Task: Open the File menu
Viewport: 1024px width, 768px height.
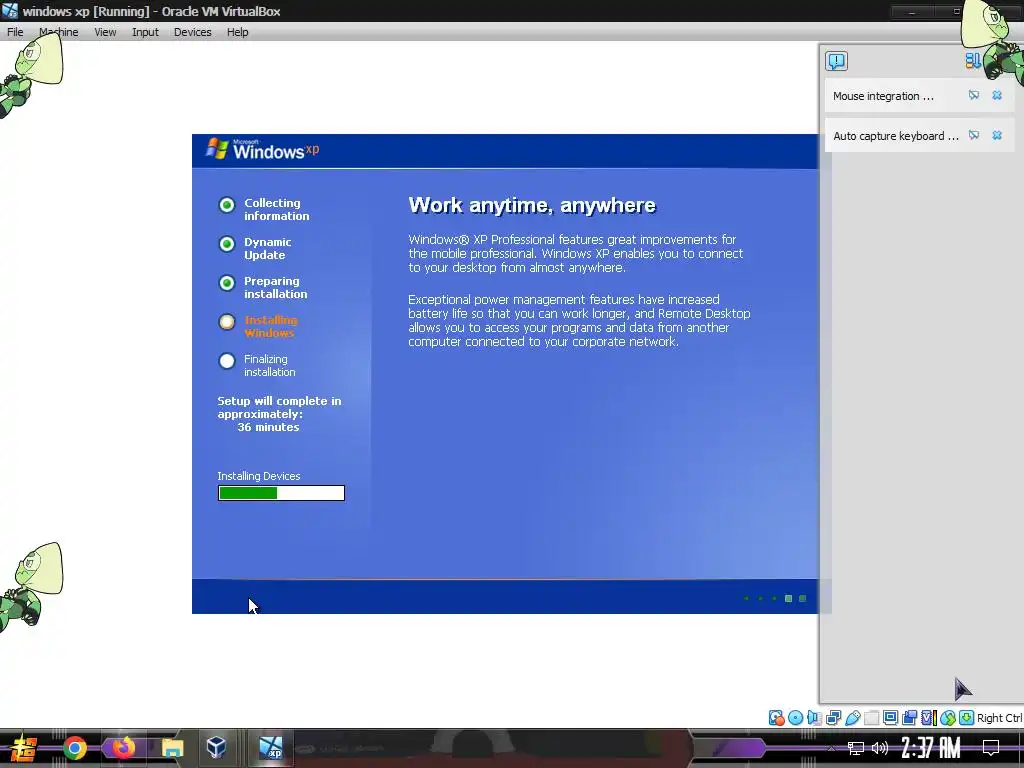Action: pyautogui.click(x=15, y=32)
